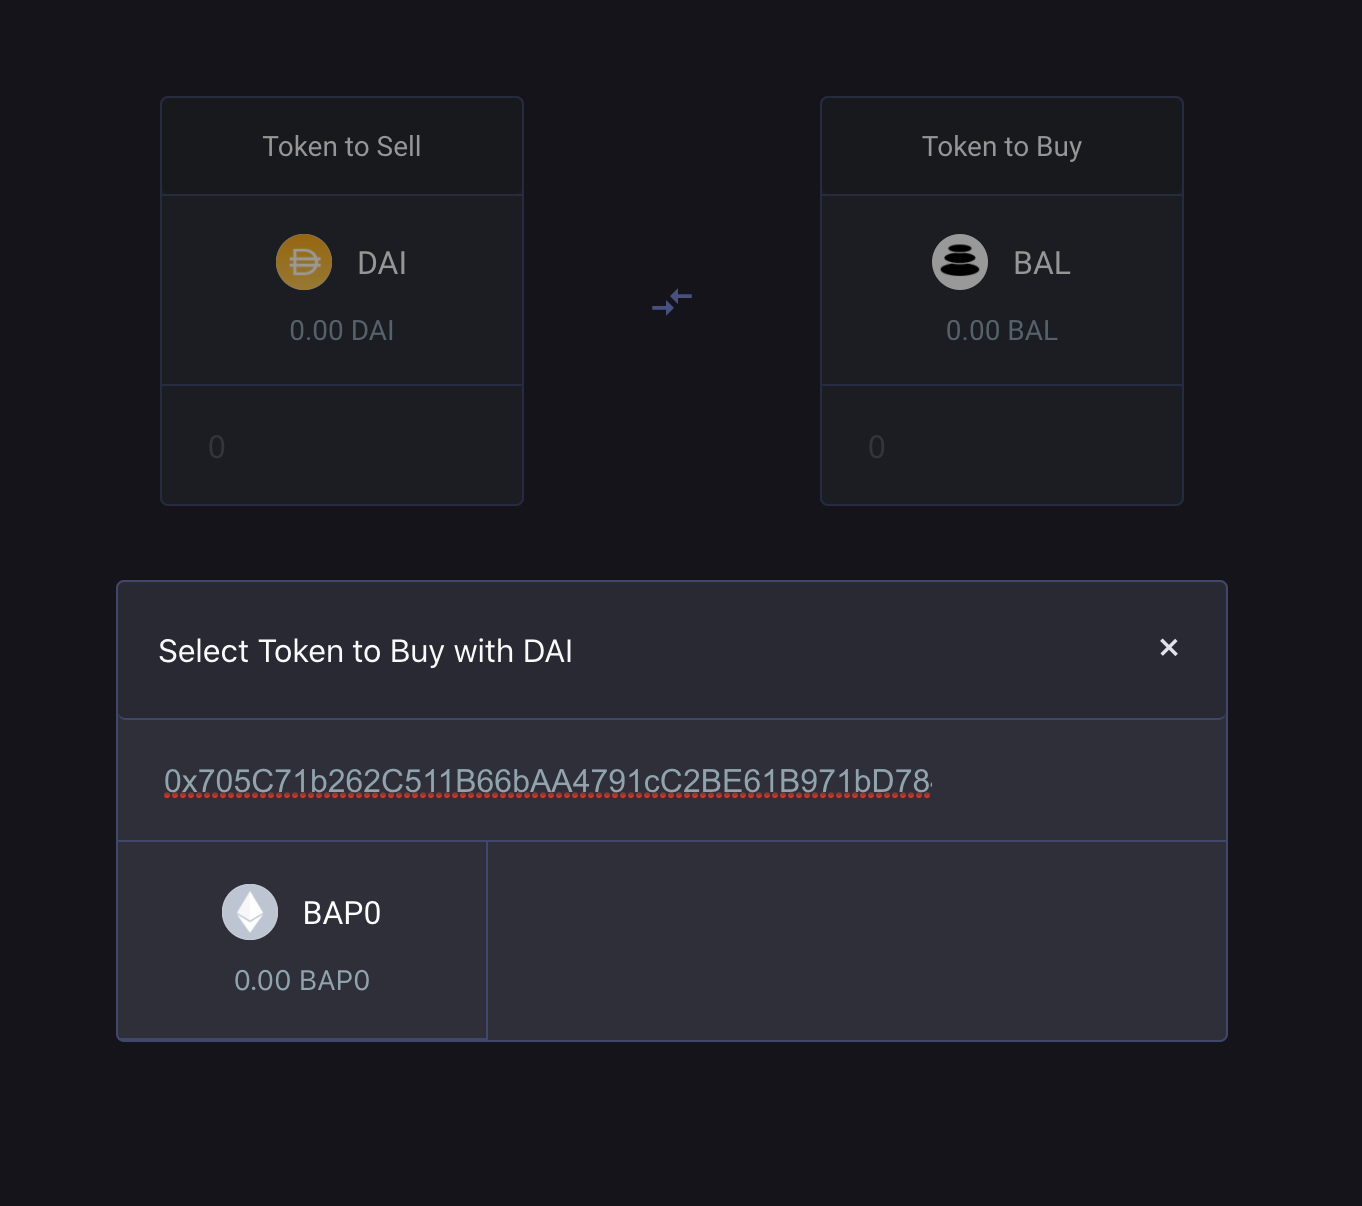
Task: Swap sell and buy tokens arrows
Action: pyautogui.click(x=672, y=302)
